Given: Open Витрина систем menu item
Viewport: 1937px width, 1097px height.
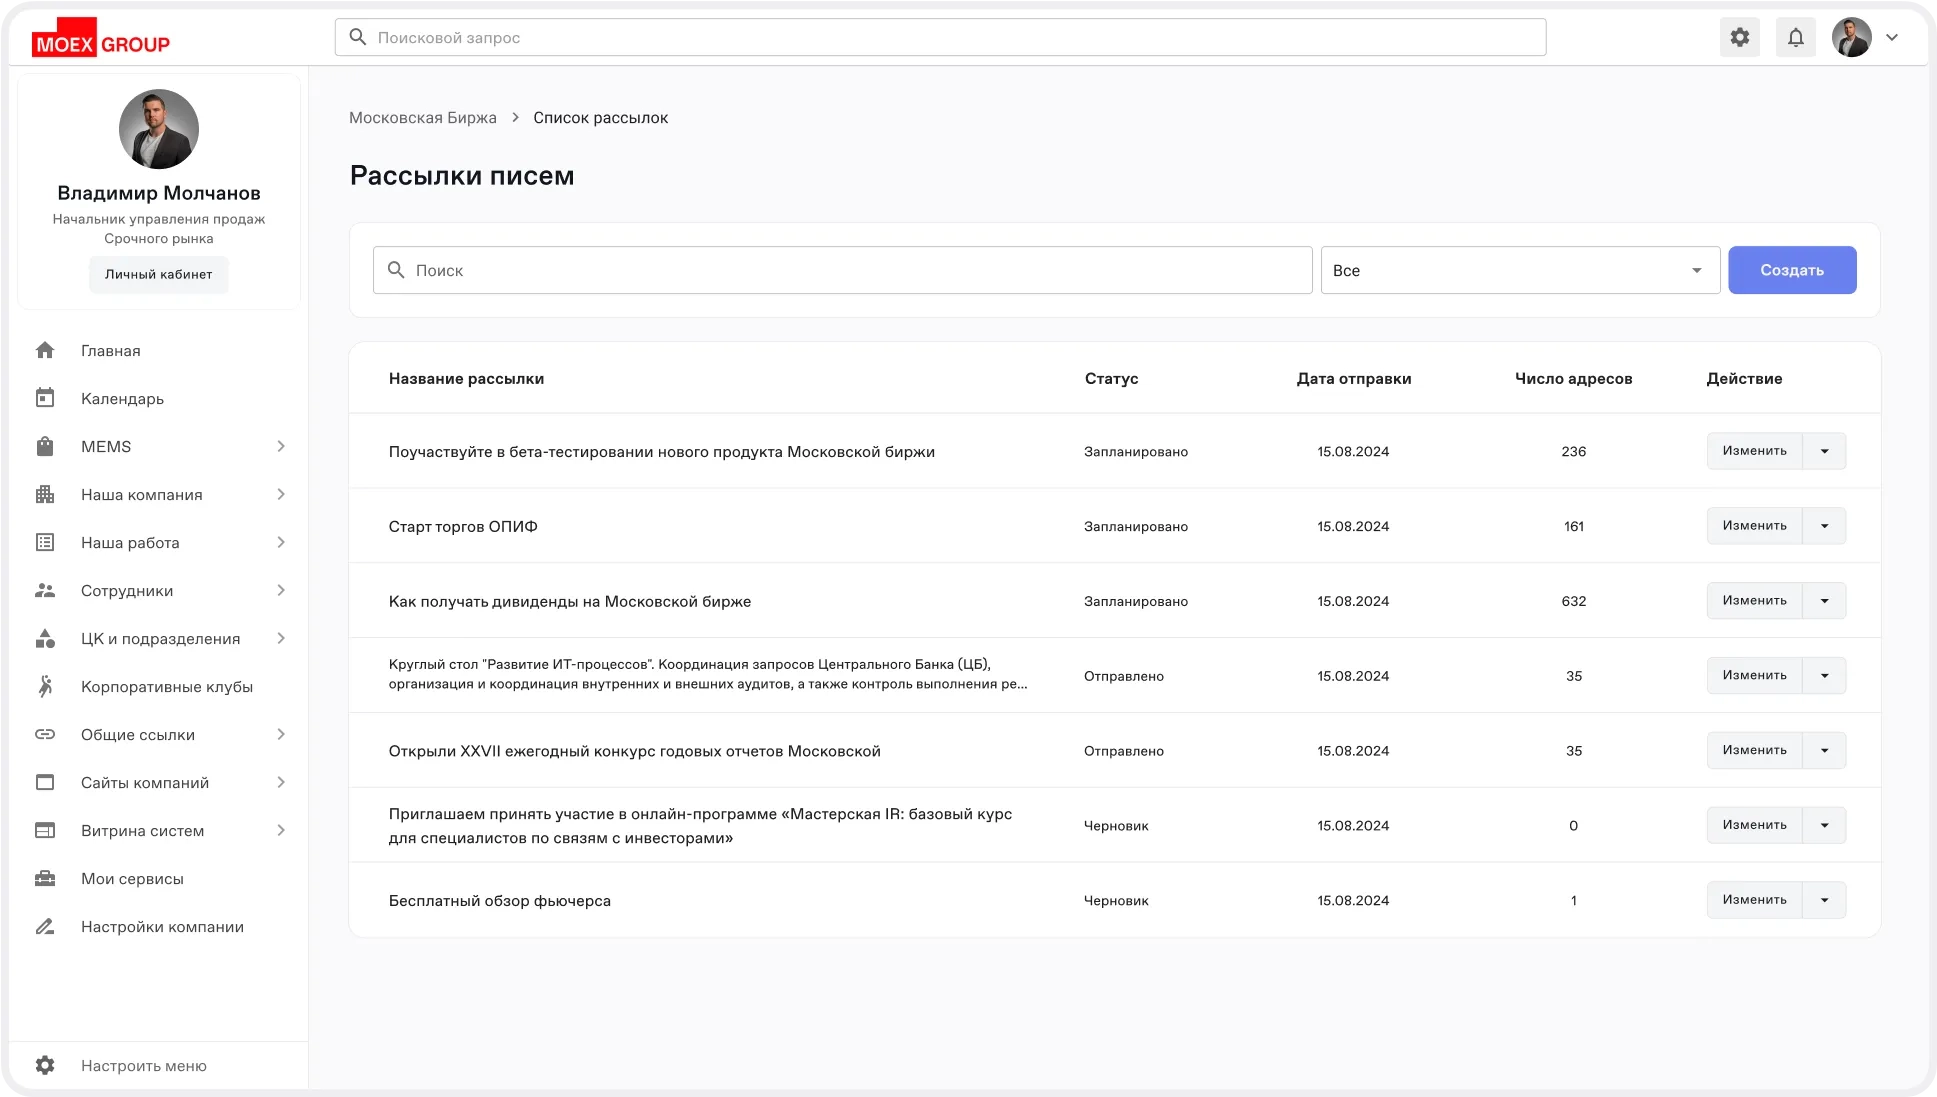Looking at the screenshot, I should (x=143, y=830).
